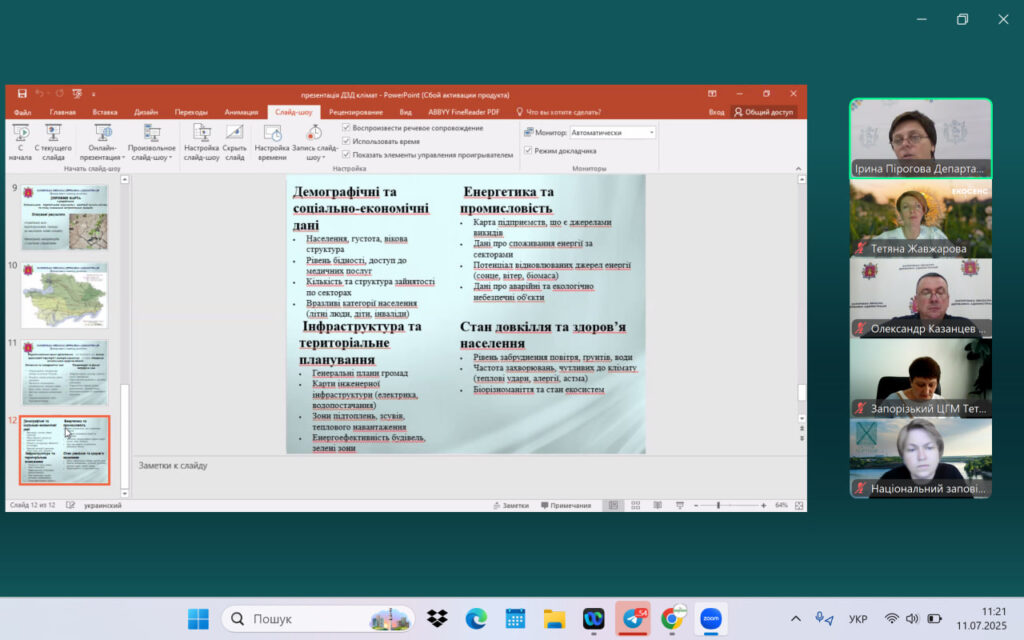Open the Монитор dropdown list
This screenshot has height=640, width=1024.
pos(652,132)
